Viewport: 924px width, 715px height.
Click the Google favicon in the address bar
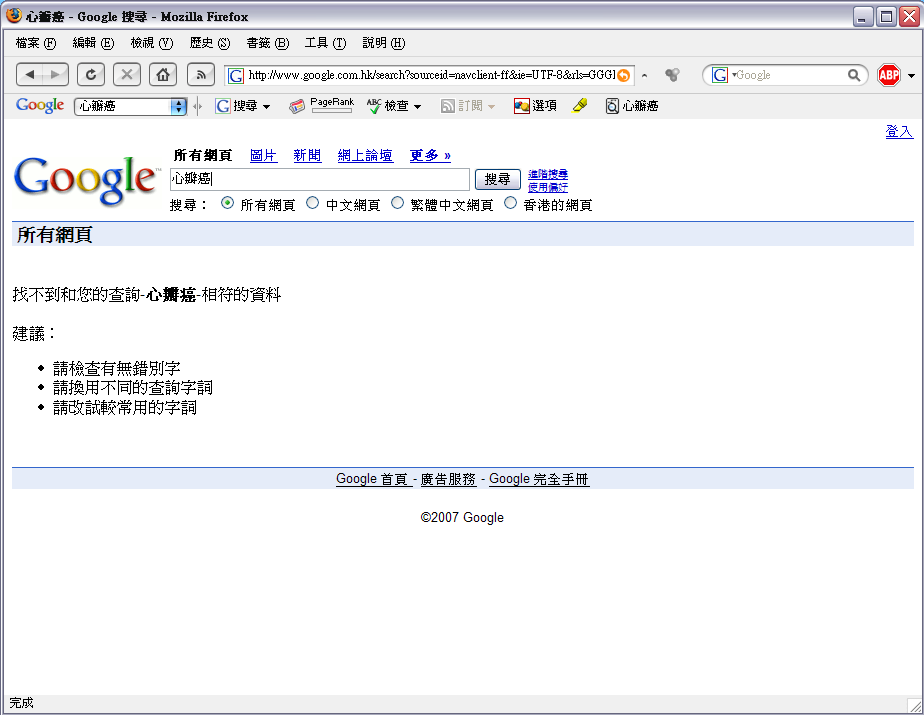click(236, 75)
